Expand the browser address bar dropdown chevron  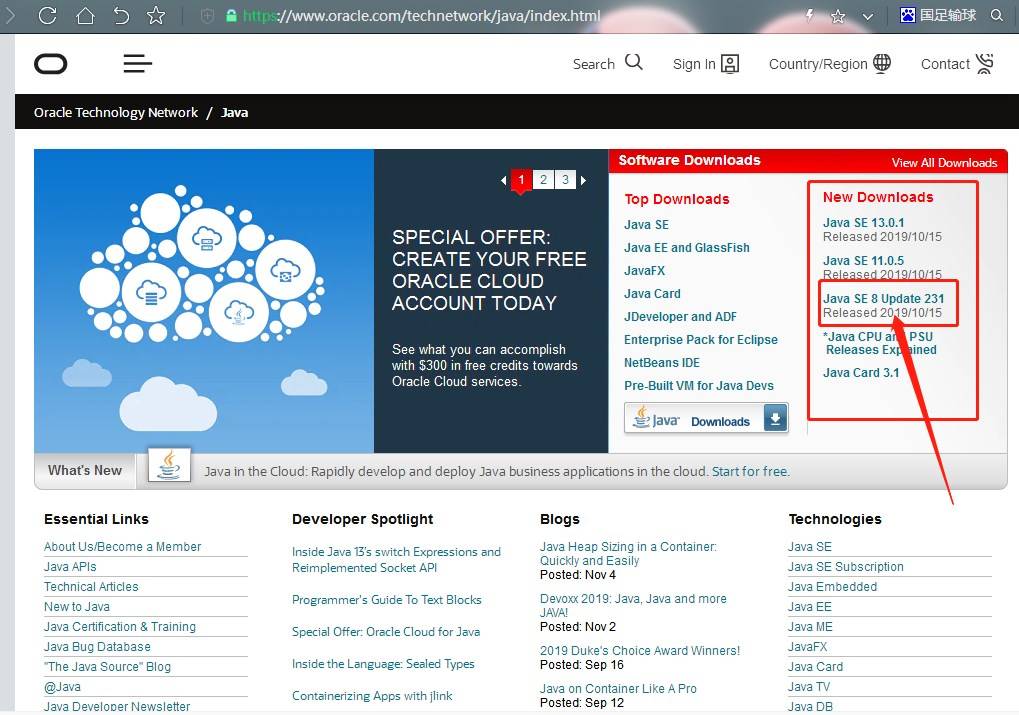tap(867, 16)
